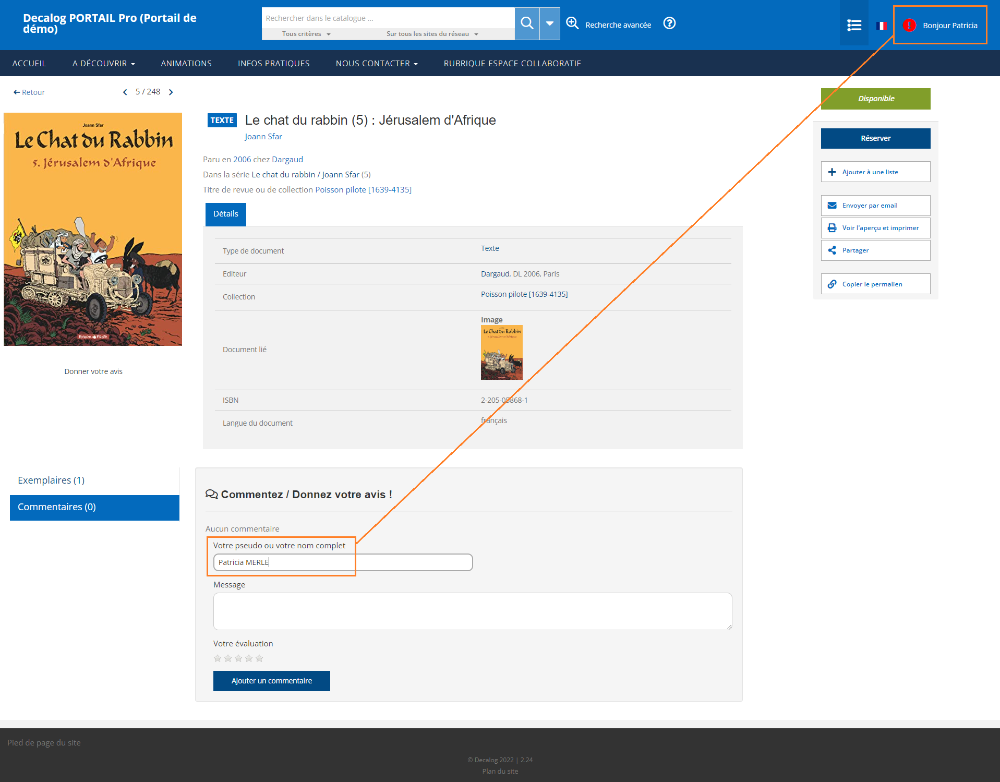Submit with Ajouter un commentaire button
The height and width of the screenshot is (782, 1000).
[271, 681]
